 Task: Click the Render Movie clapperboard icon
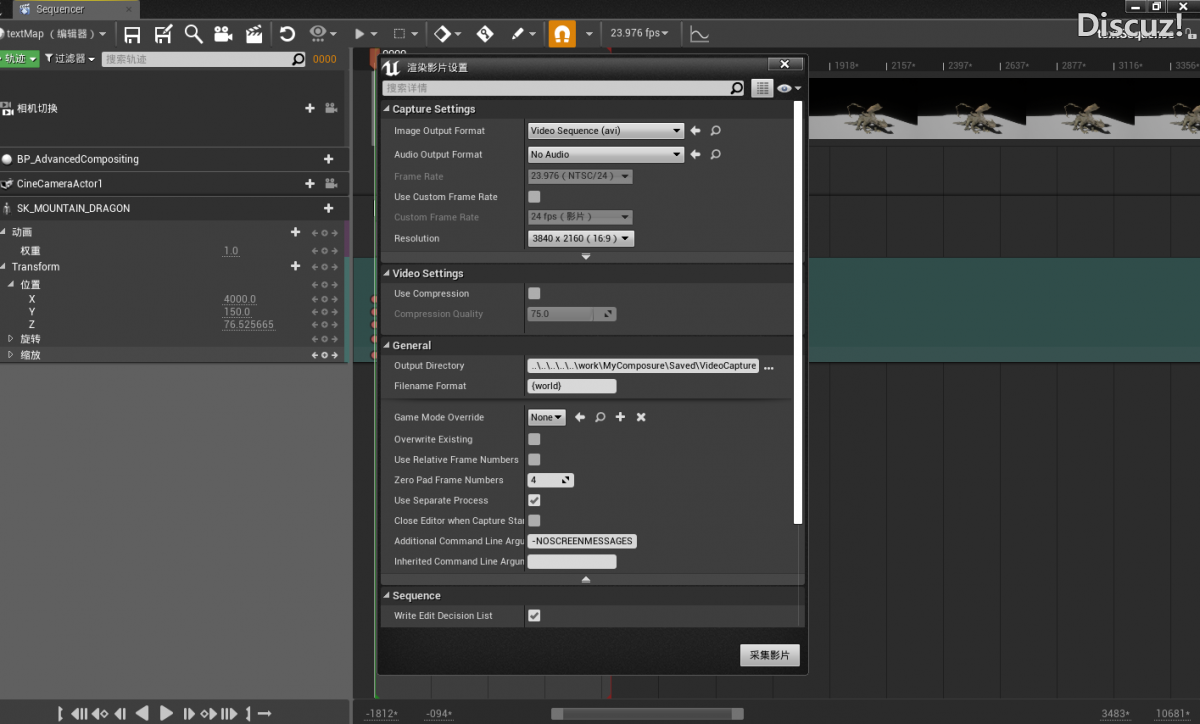coord(254,34)
